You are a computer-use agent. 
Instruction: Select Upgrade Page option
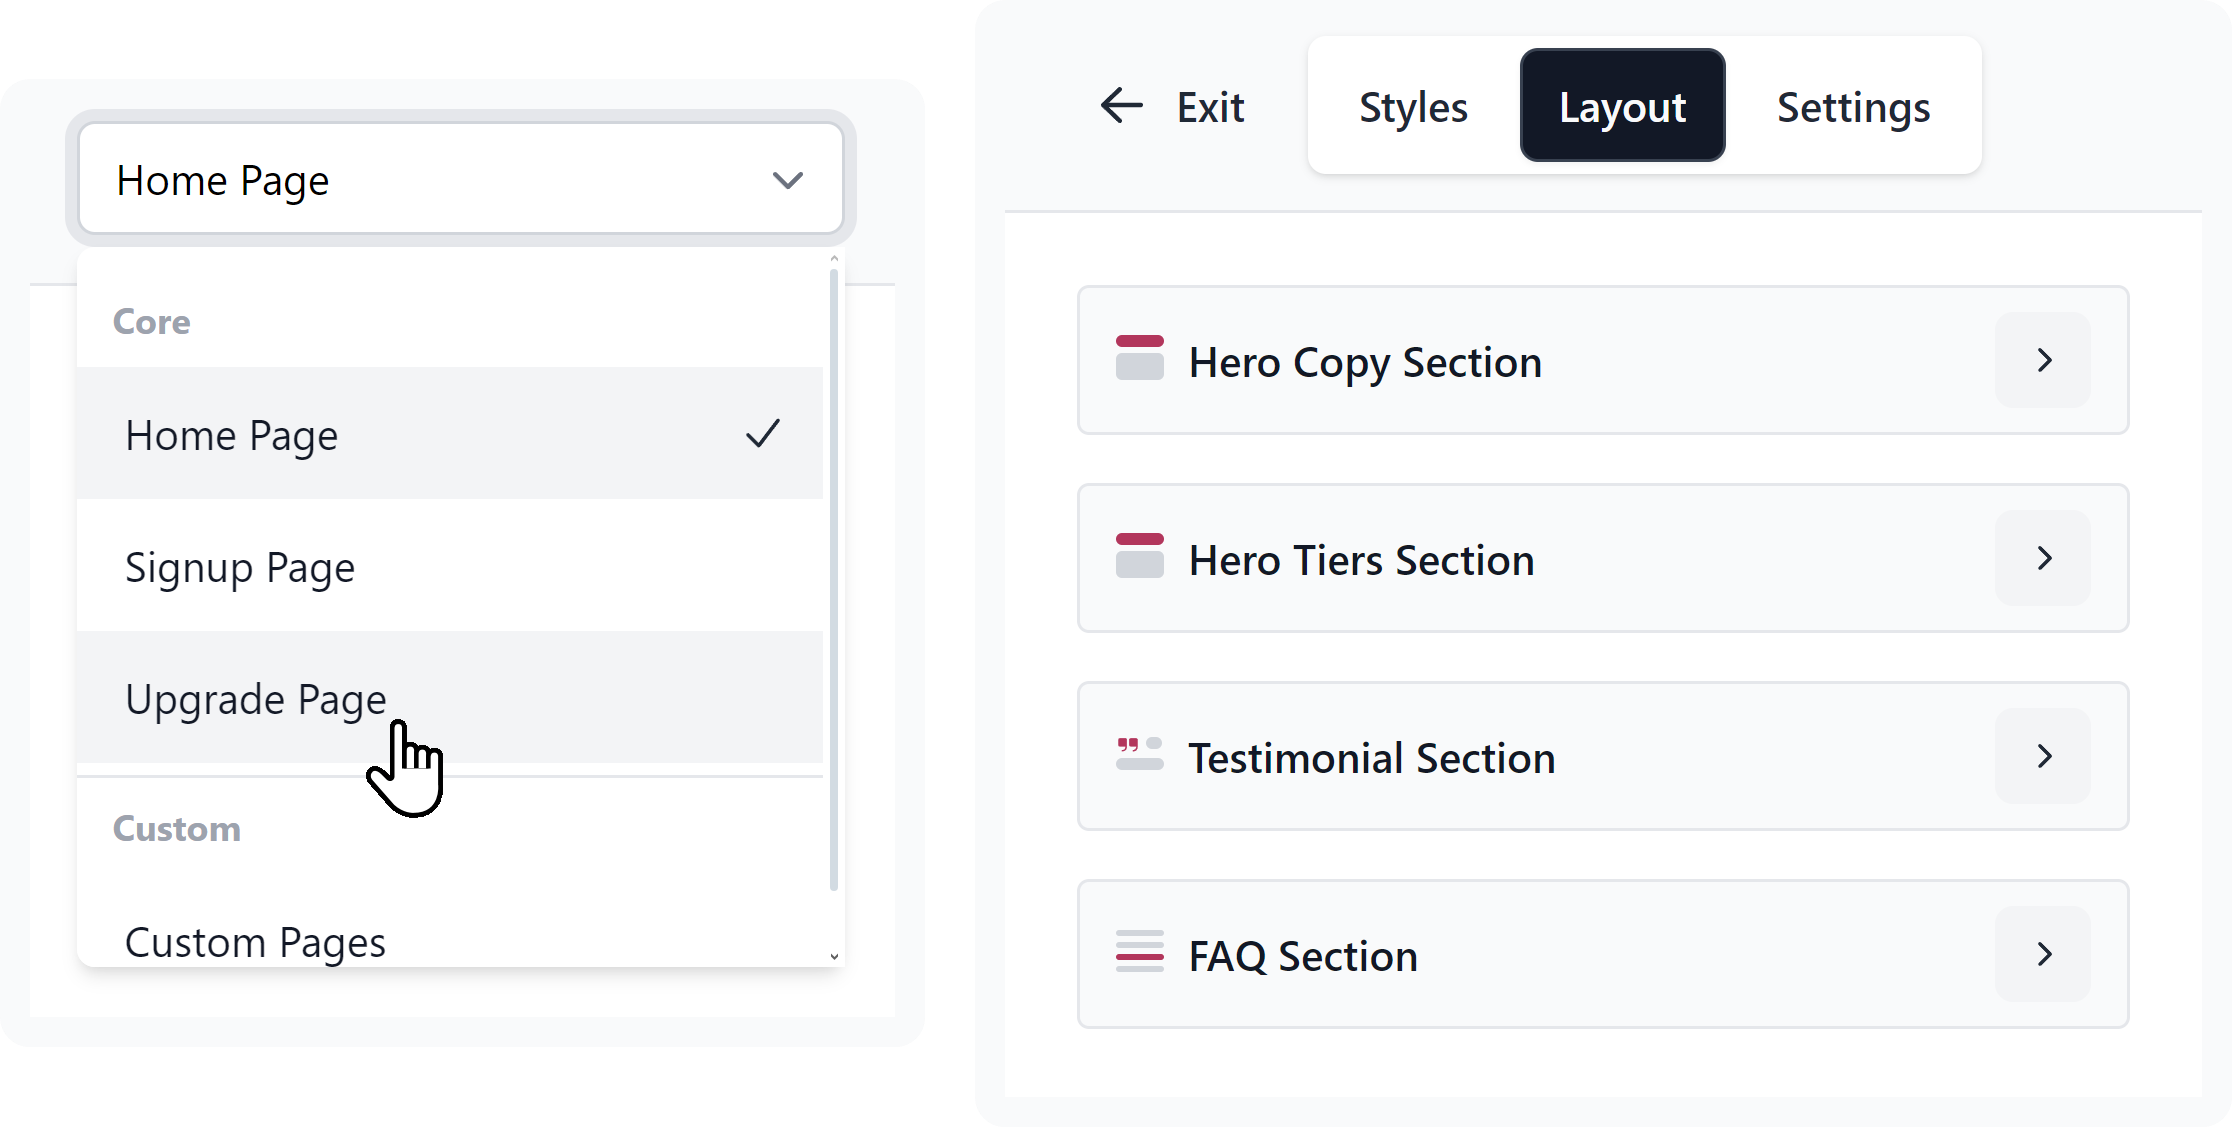tap(255, 699)
